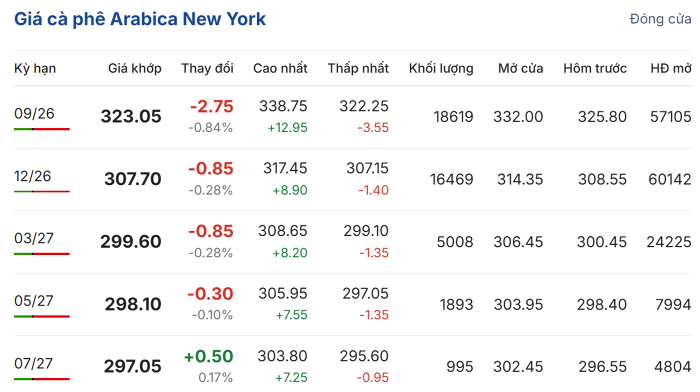Image resolution: width=700 pixels, height=392 pixels.
Task: Click the Khối lượng column header
Action: tap(441, 68)
